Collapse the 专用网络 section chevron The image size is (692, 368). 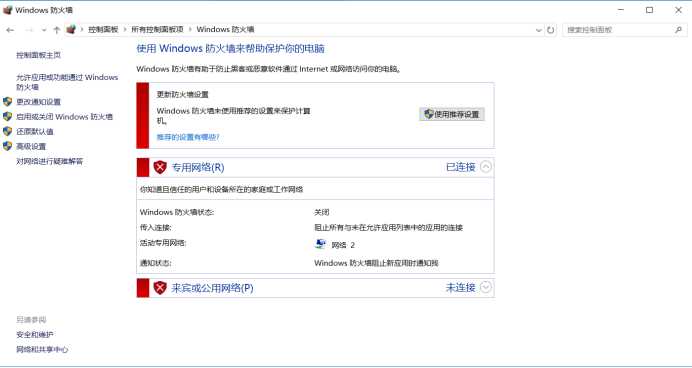click(485, 167)
